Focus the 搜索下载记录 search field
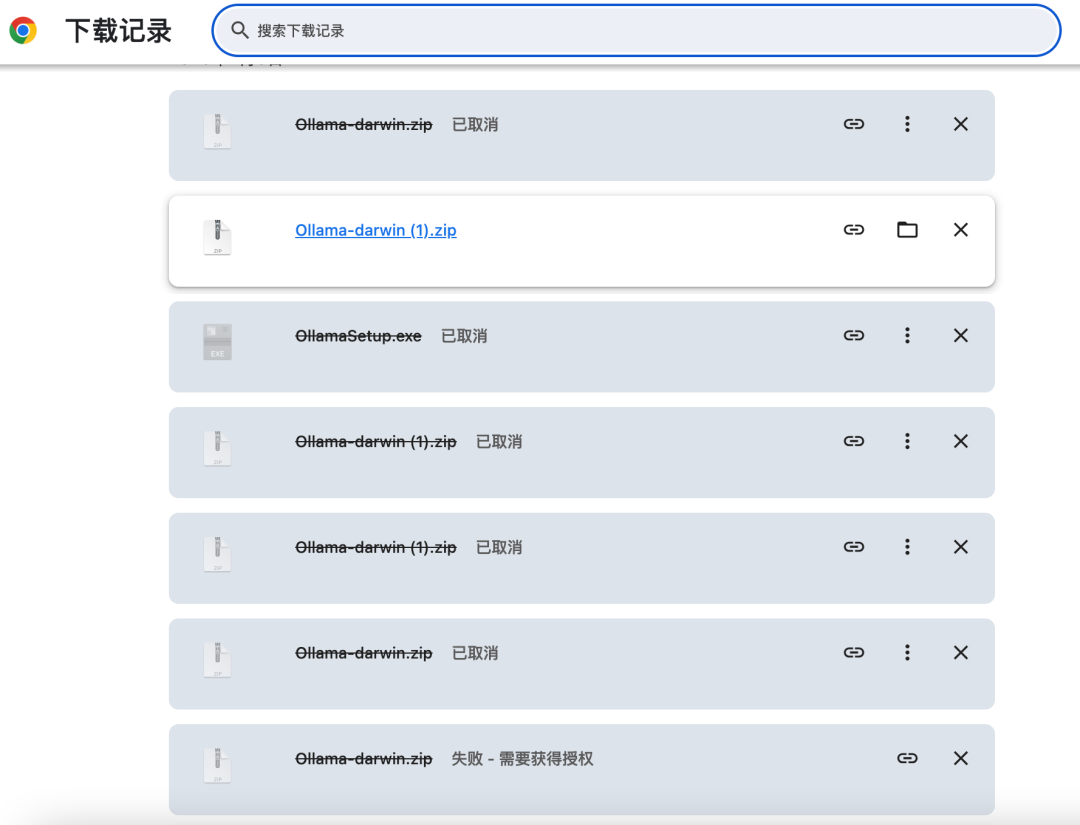The width and height of the screenshot is (1080, 825). [636, 30]
